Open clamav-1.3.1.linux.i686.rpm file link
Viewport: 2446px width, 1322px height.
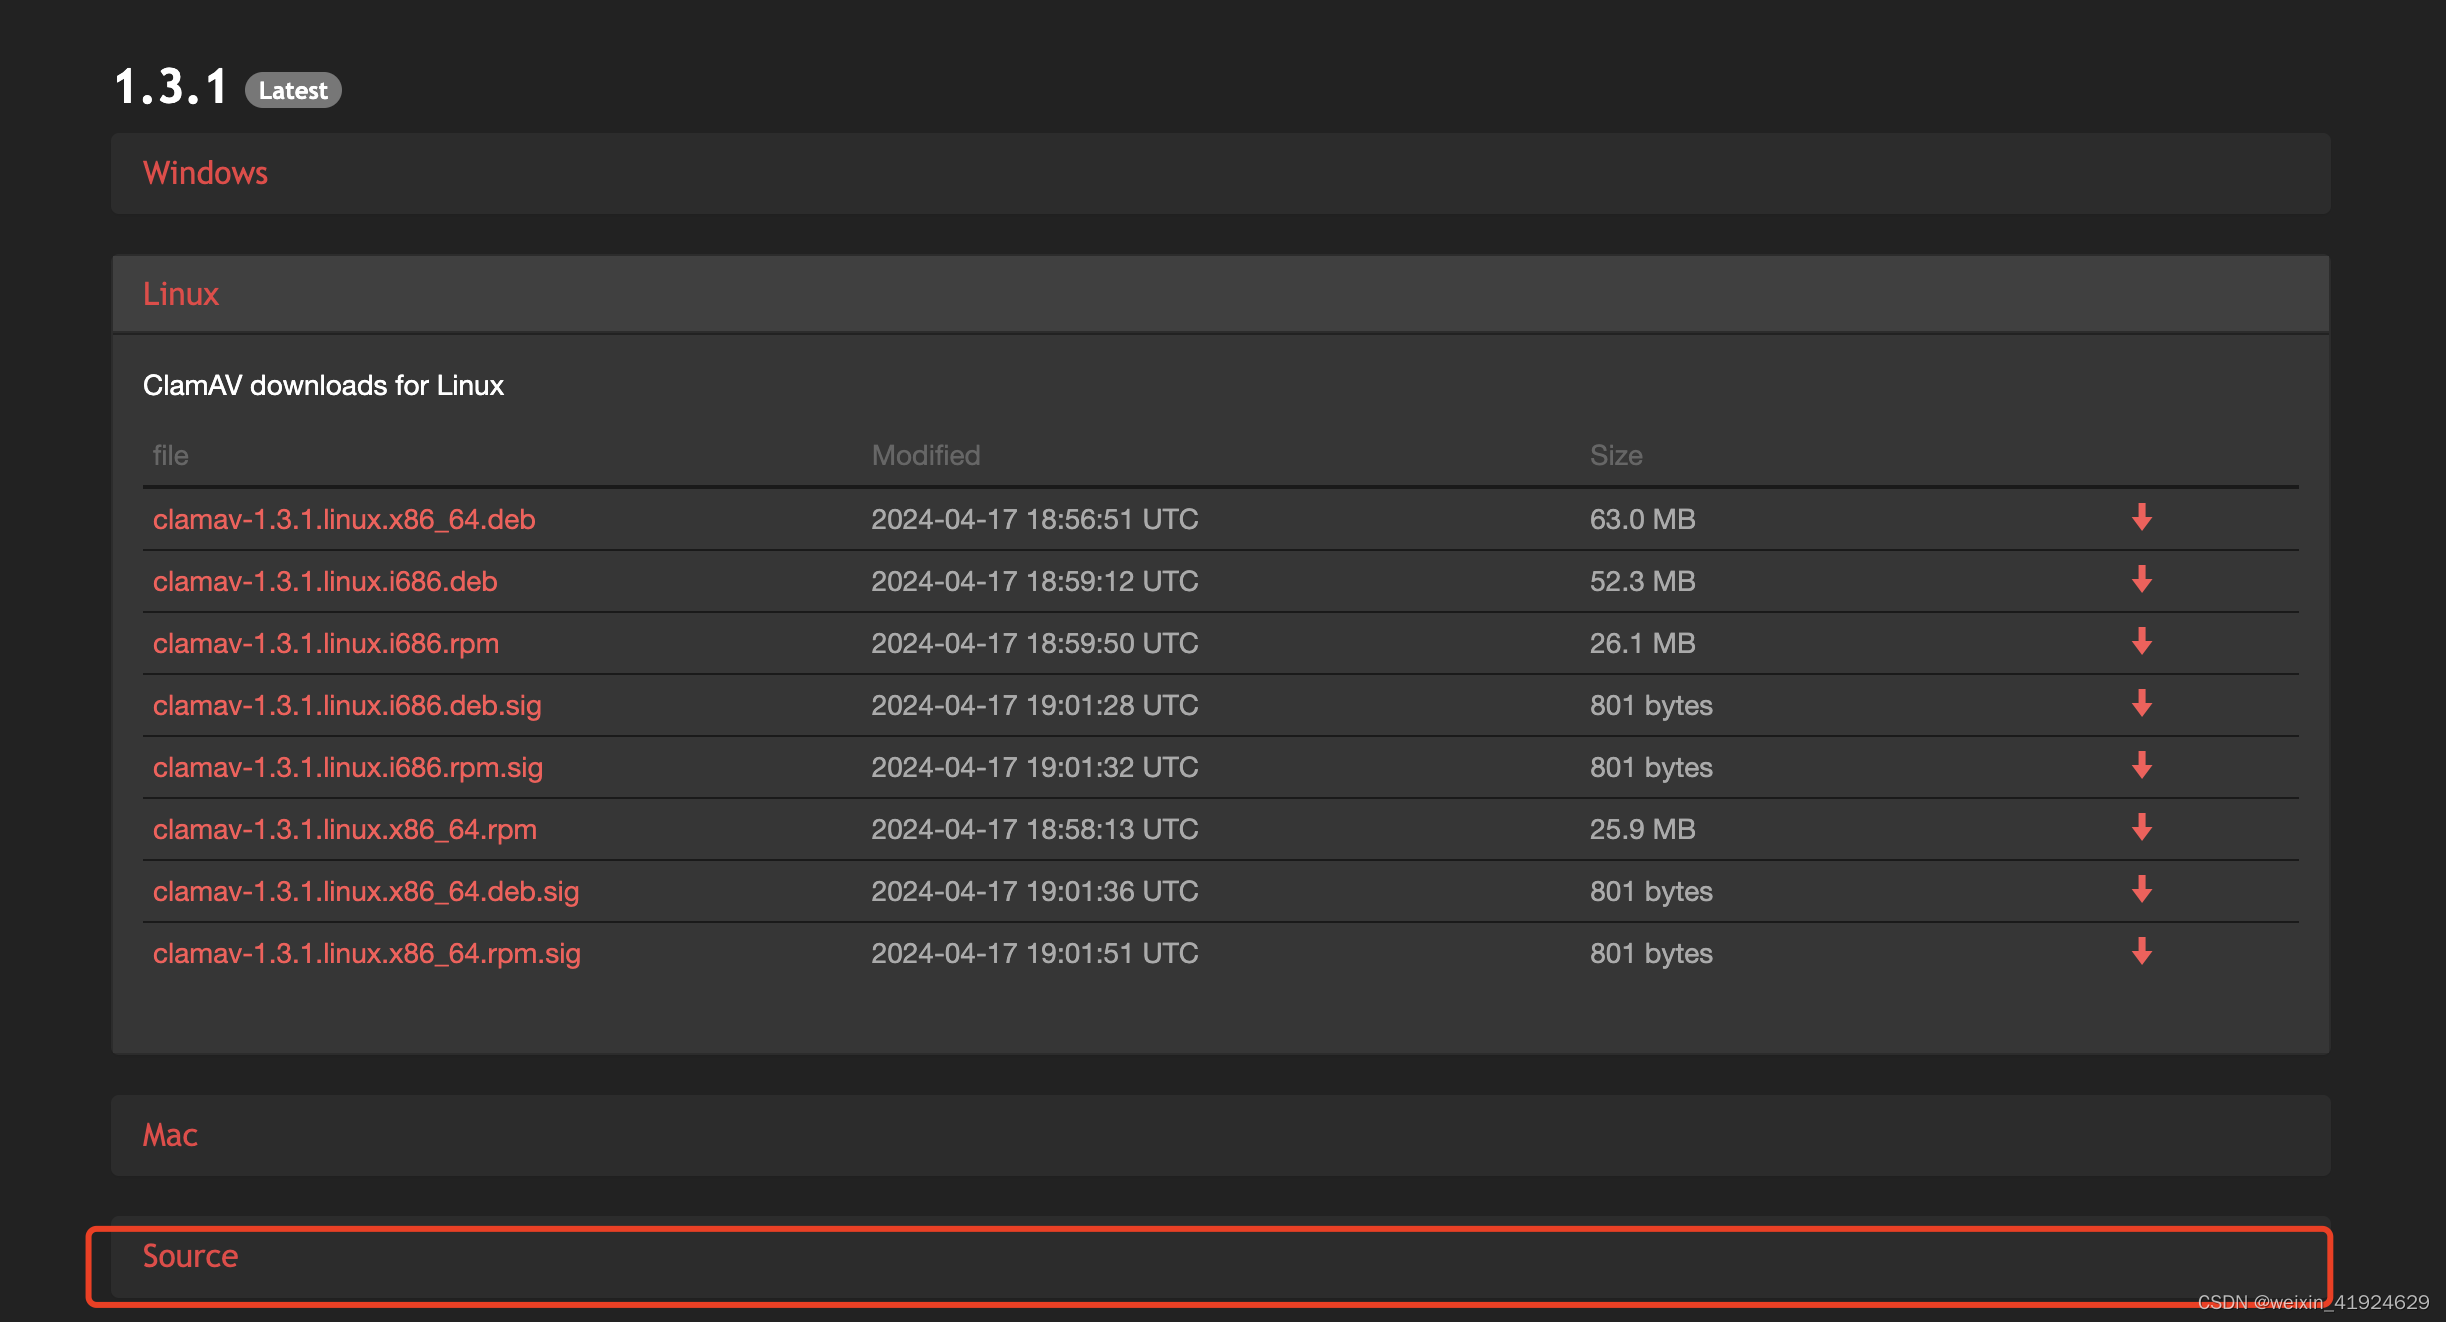[x=326, y=643]
